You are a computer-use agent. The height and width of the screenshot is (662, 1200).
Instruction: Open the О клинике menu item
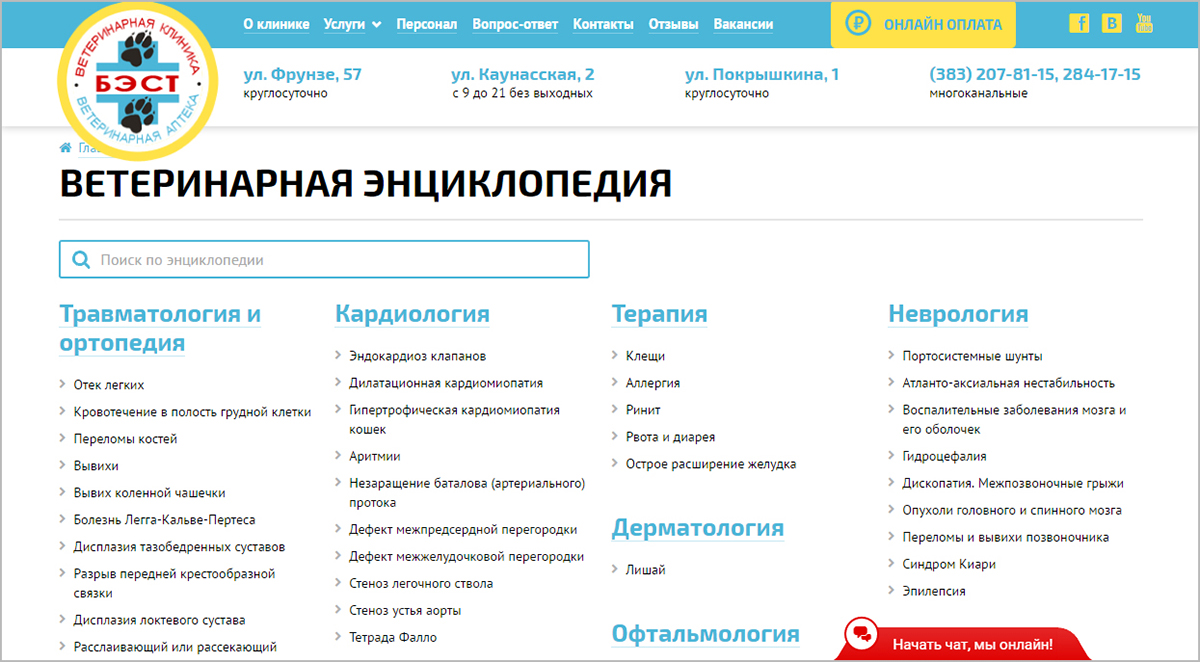[x=277, y=24]
